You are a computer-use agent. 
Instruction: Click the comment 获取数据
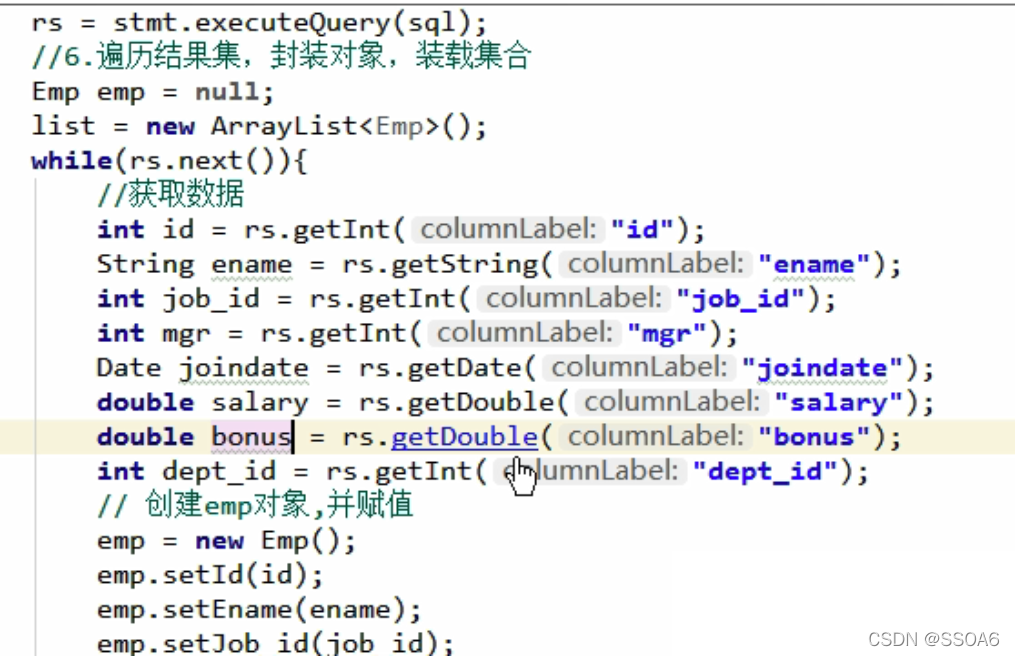coord(171,194)
